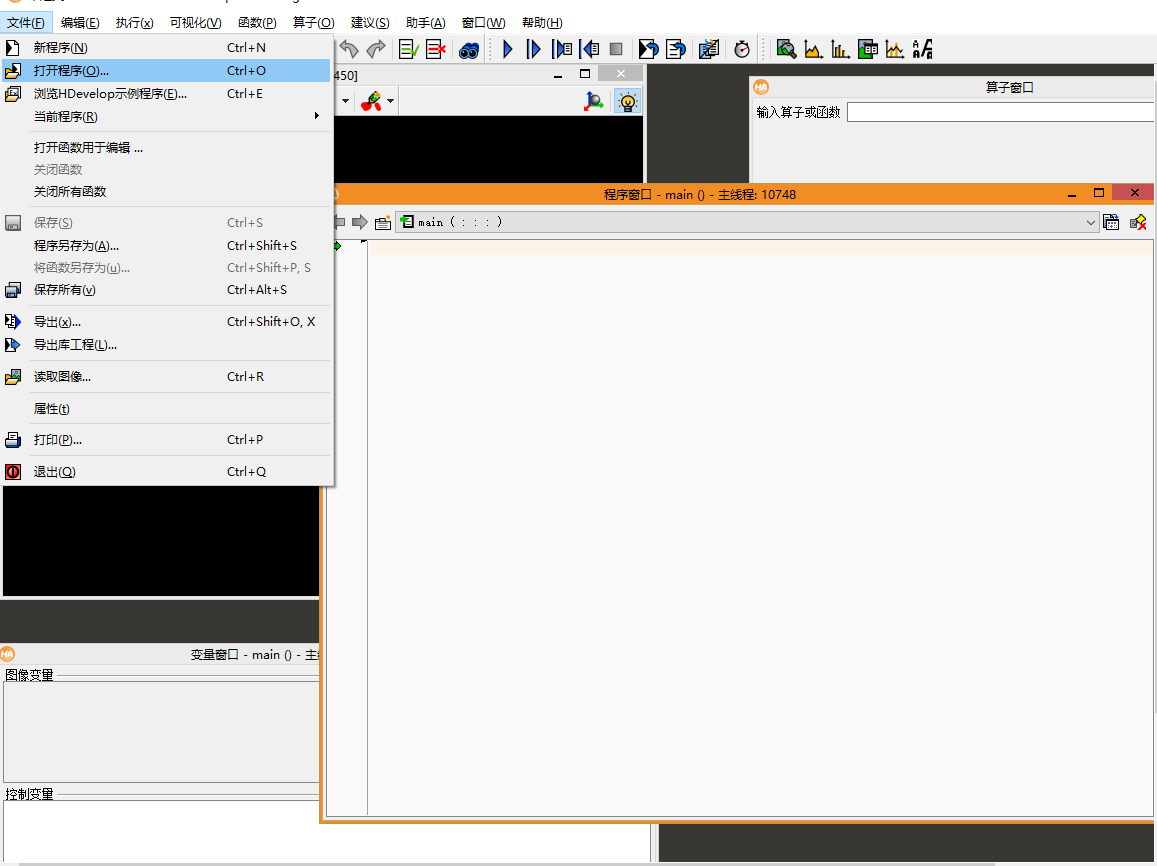Activate selected program lines icon

(x=408, y=49)
